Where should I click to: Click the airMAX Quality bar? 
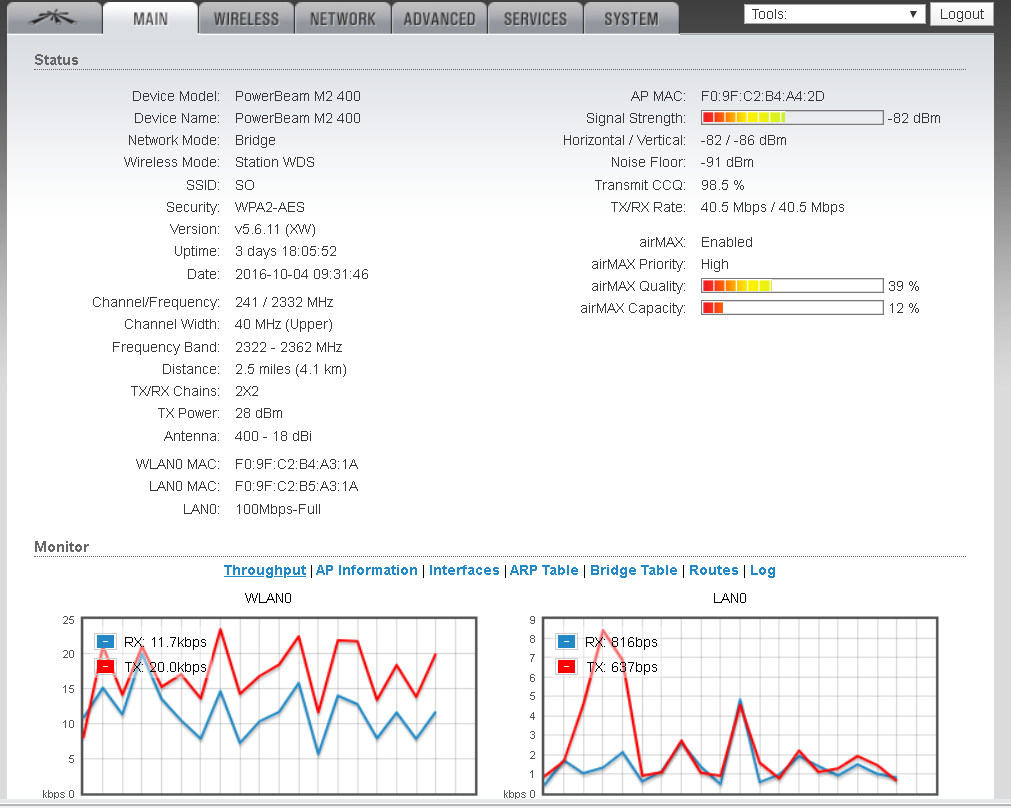click(x=792, y=286)
